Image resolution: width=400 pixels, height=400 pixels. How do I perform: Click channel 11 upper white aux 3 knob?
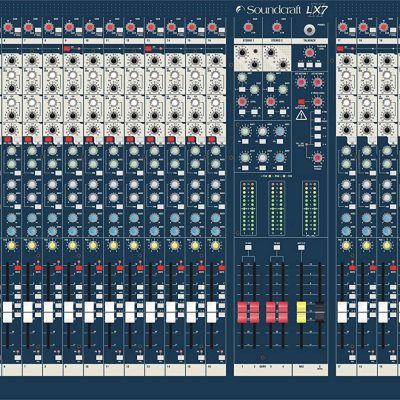coord(113,184)
